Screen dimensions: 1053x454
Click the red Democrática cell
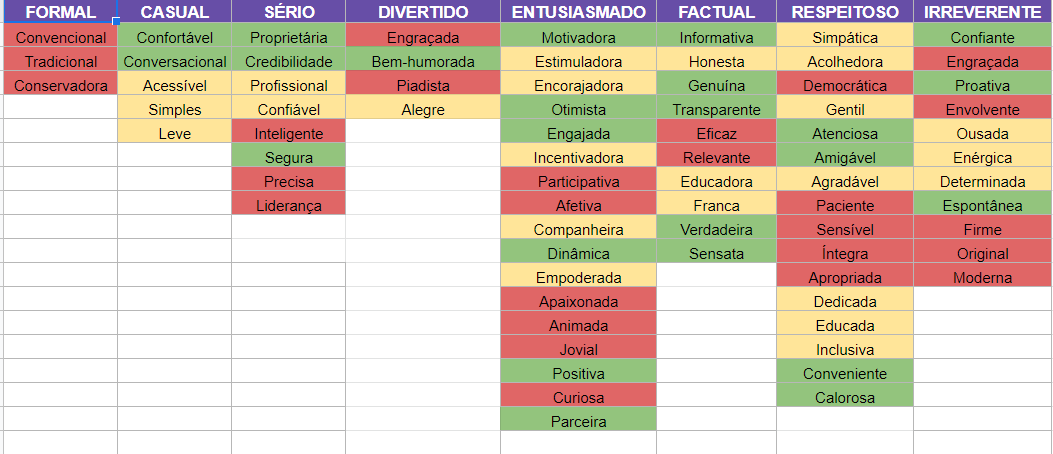tap(844, 86)
